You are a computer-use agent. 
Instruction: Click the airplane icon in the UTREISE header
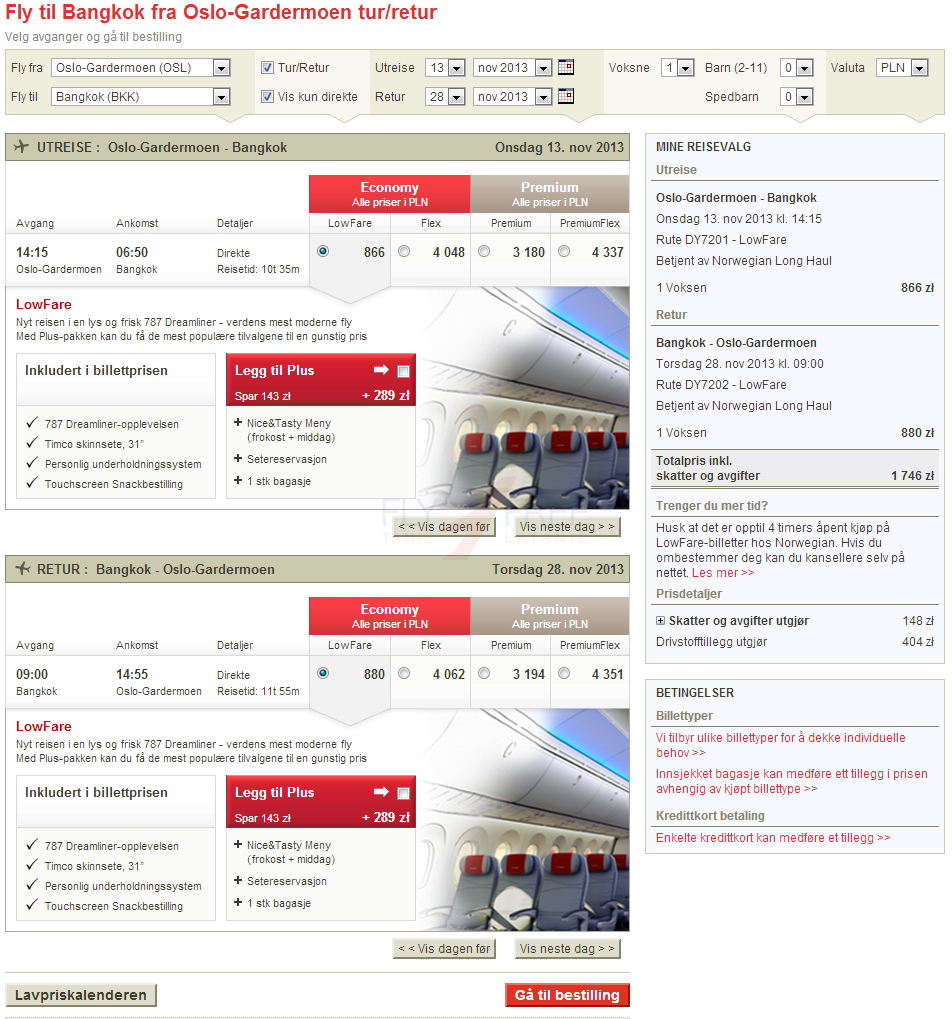click(x=21, y=146)
